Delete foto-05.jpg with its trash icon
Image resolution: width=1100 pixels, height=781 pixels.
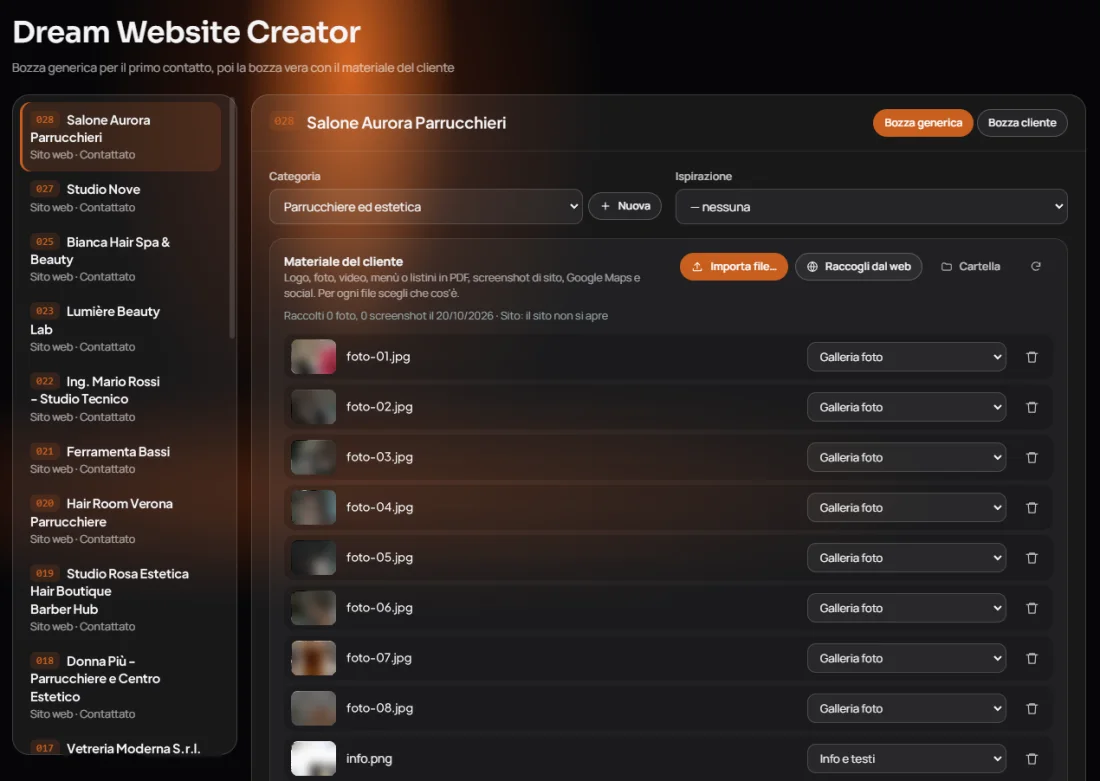(1032, 558)
